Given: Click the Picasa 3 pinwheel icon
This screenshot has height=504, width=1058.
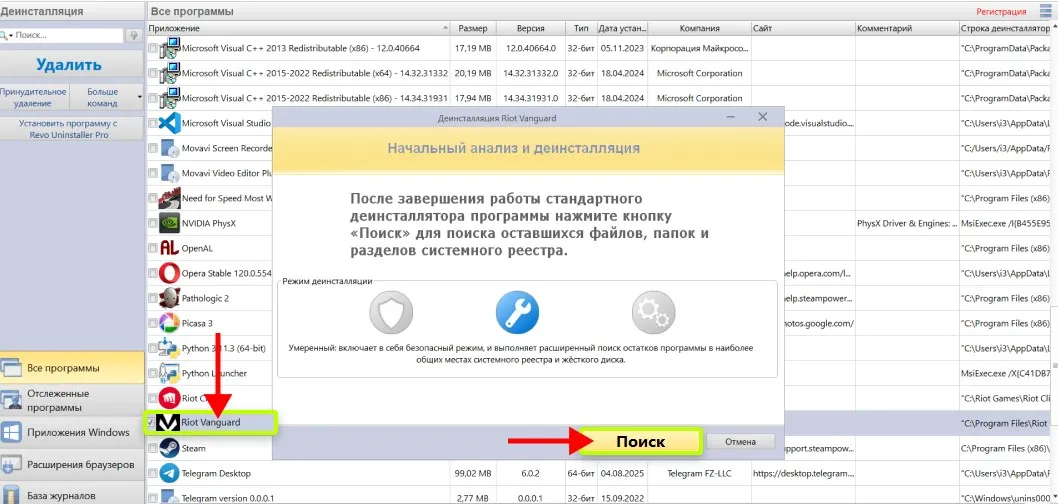Looking at the screenshot, I should tap(169, 323).
